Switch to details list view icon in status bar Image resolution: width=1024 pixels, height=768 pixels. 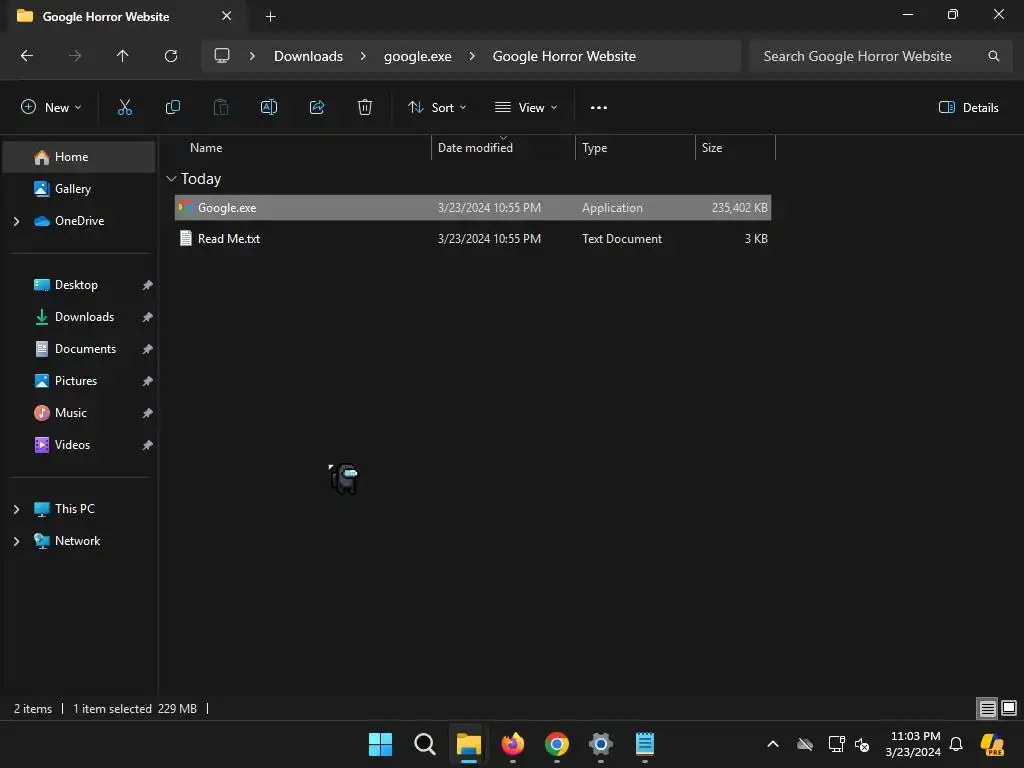(x=987, y=708)
